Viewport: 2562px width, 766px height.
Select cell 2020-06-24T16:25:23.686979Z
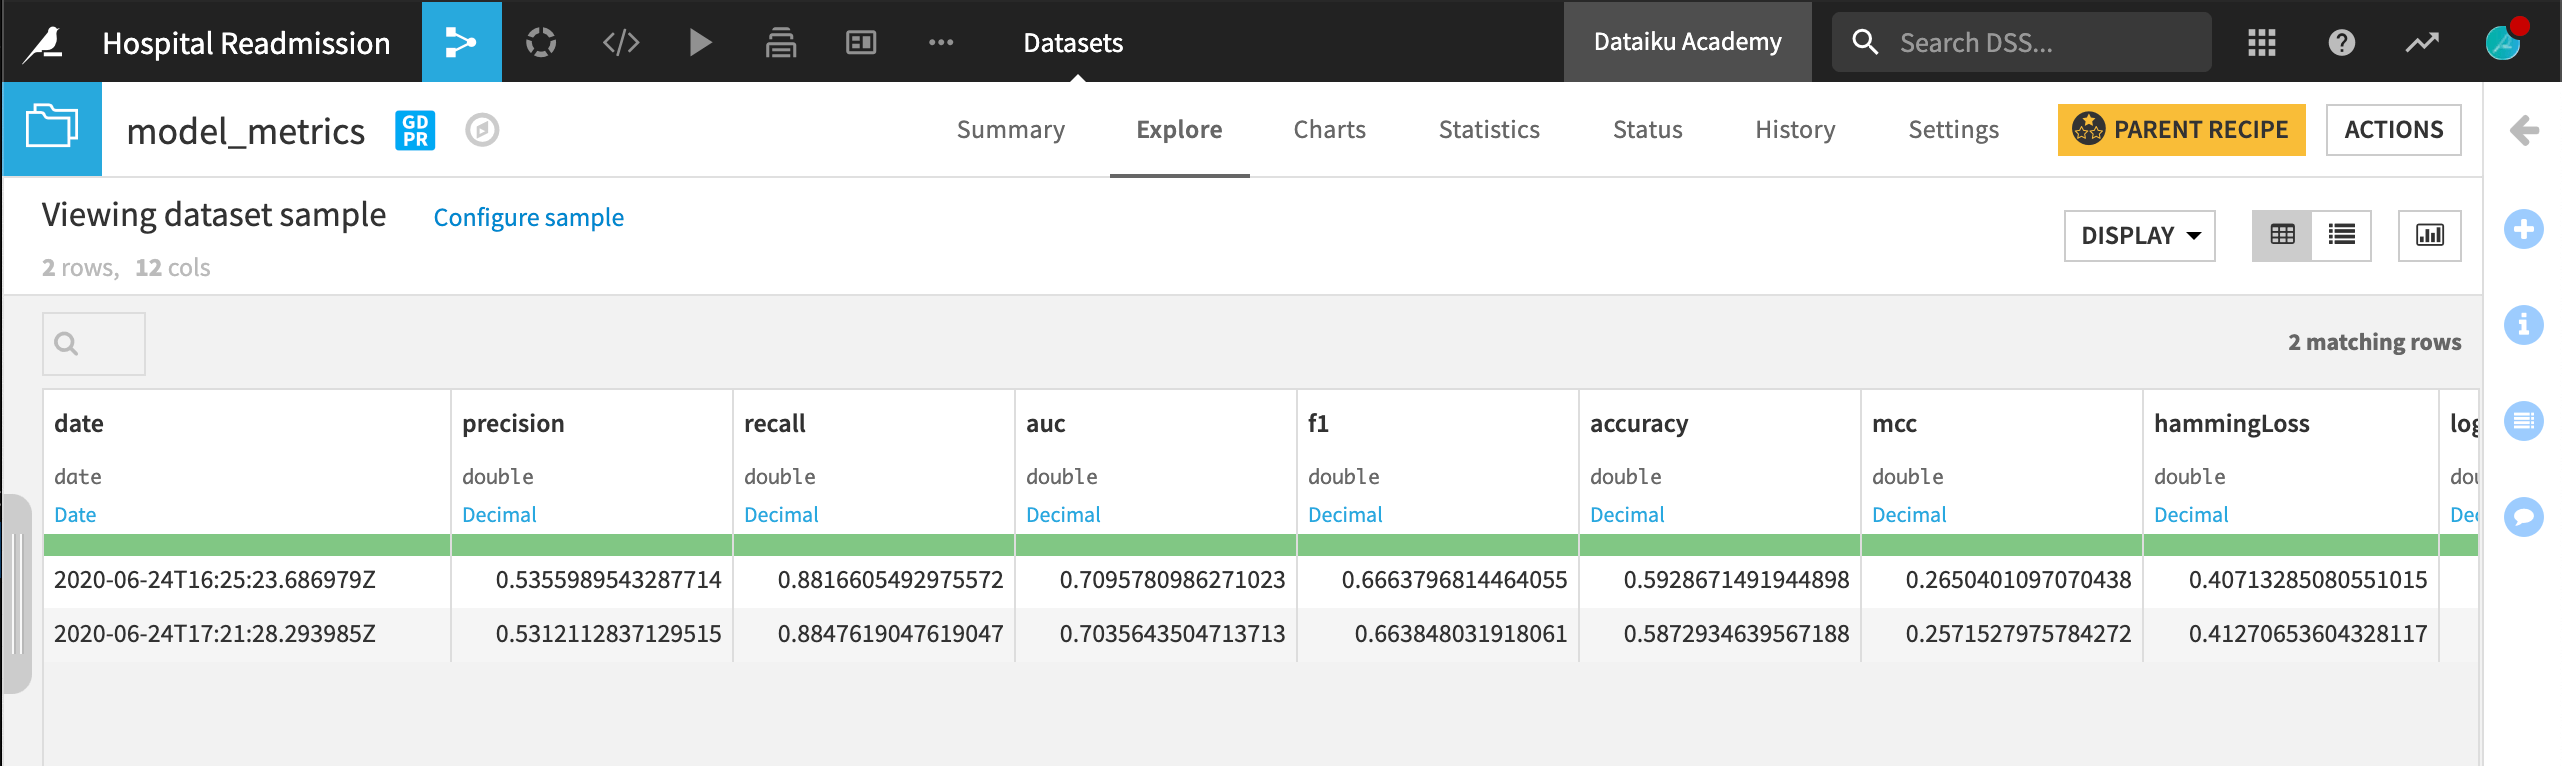coord(247,580)
